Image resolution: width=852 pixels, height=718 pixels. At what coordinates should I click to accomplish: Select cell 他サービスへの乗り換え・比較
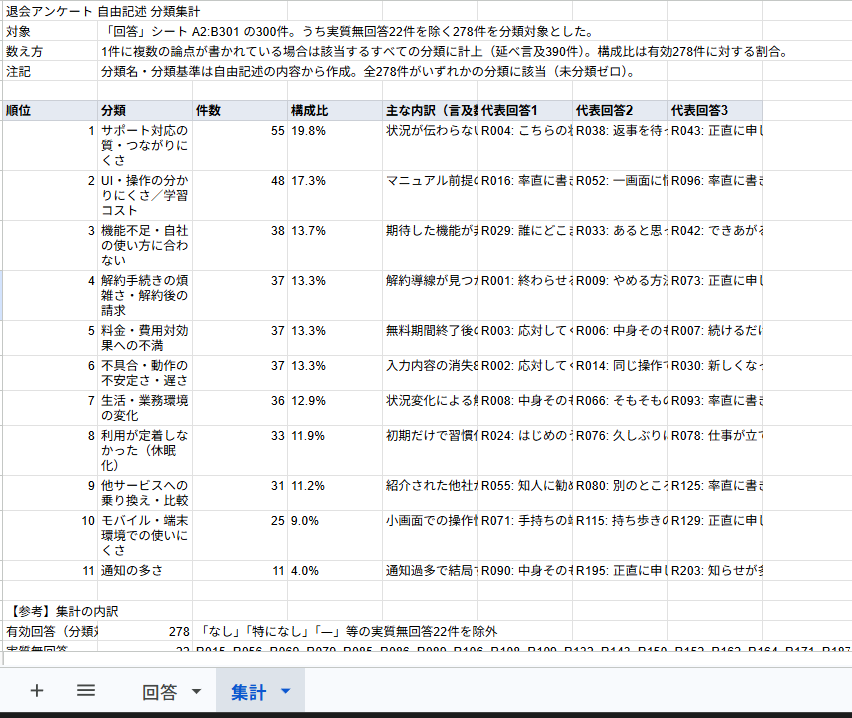(x=145, y=492)
